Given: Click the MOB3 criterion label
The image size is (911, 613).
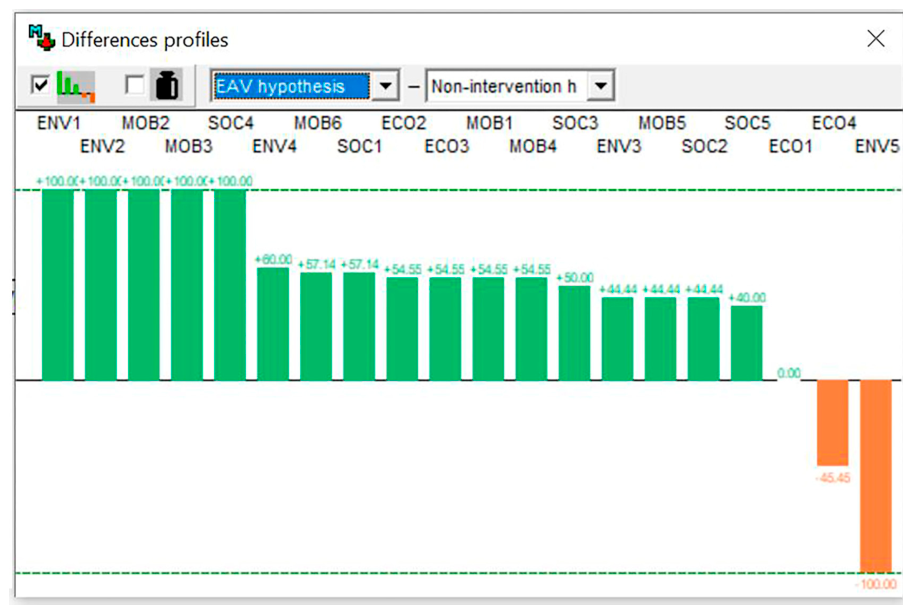Looking at the screenshot, I should (189, 146).
